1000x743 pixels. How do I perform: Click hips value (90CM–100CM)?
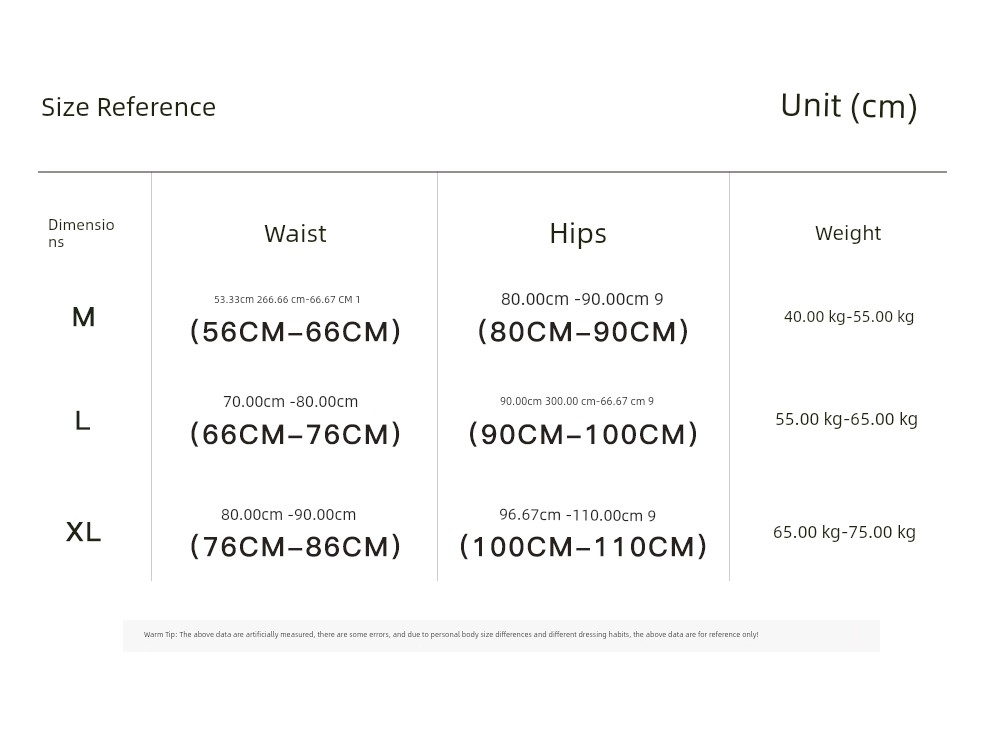click(583, 434)
